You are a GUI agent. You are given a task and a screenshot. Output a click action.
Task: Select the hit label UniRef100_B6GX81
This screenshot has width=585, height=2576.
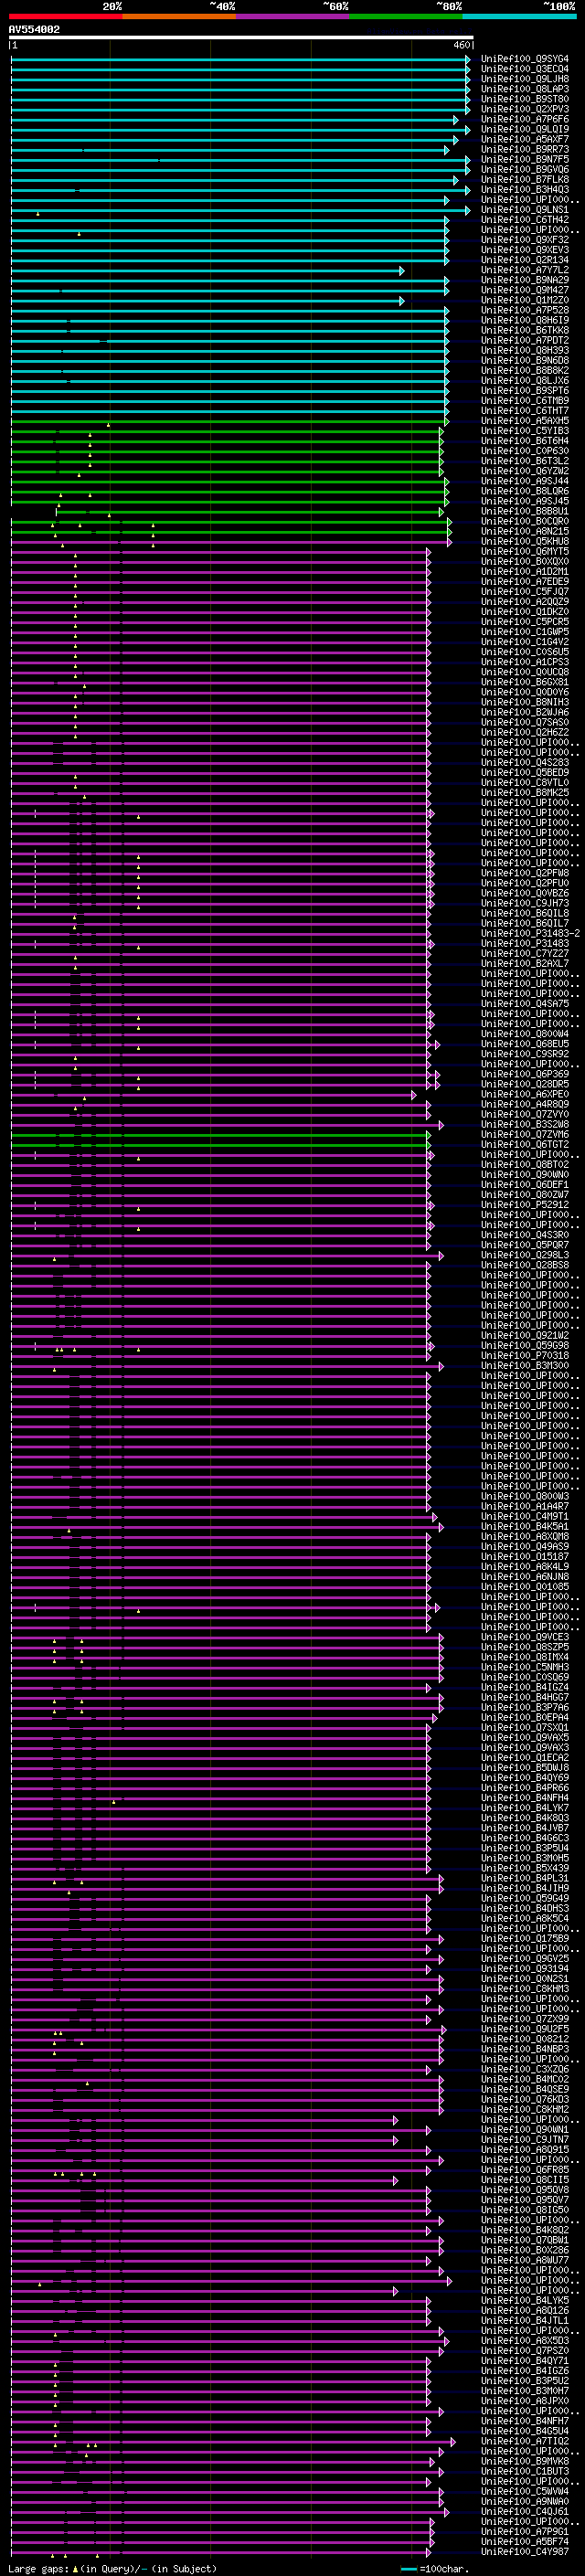click(525, 683)
